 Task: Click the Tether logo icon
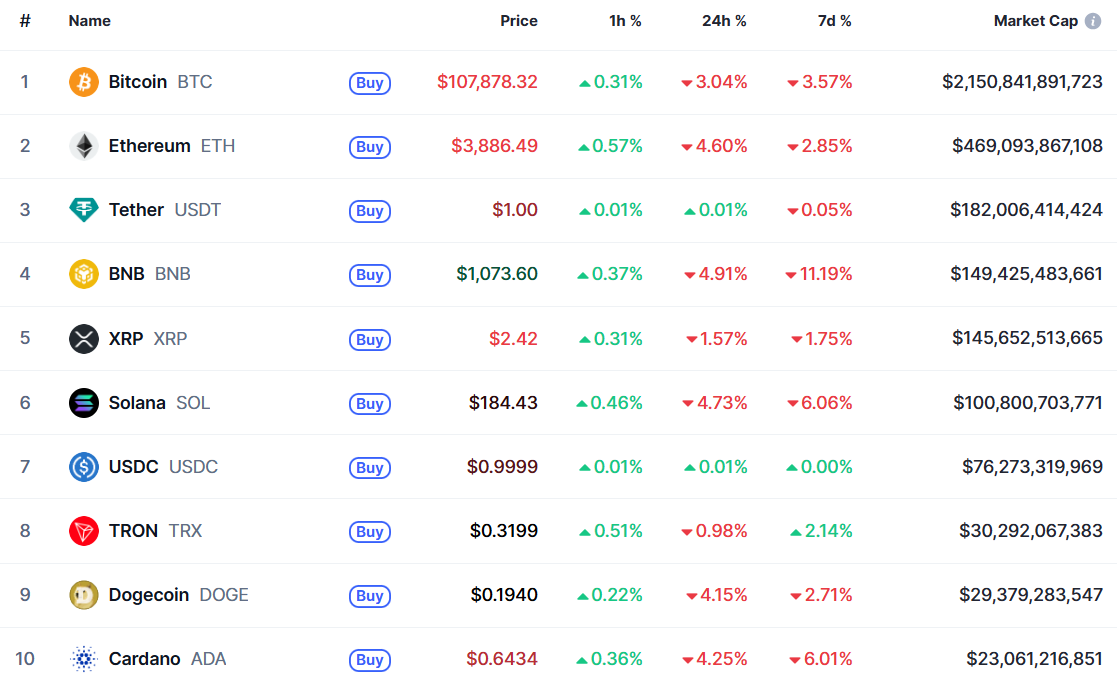(x=84, y=210)
